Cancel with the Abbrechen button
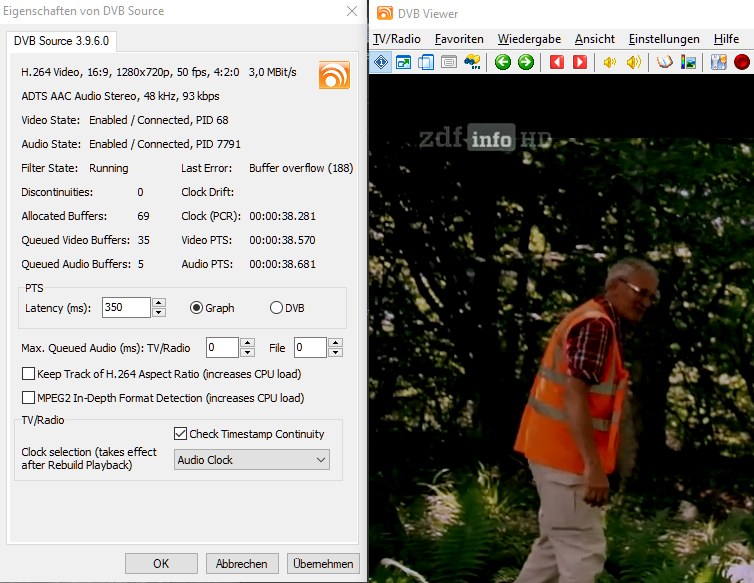The image size is (754, 583). [242, 563]
